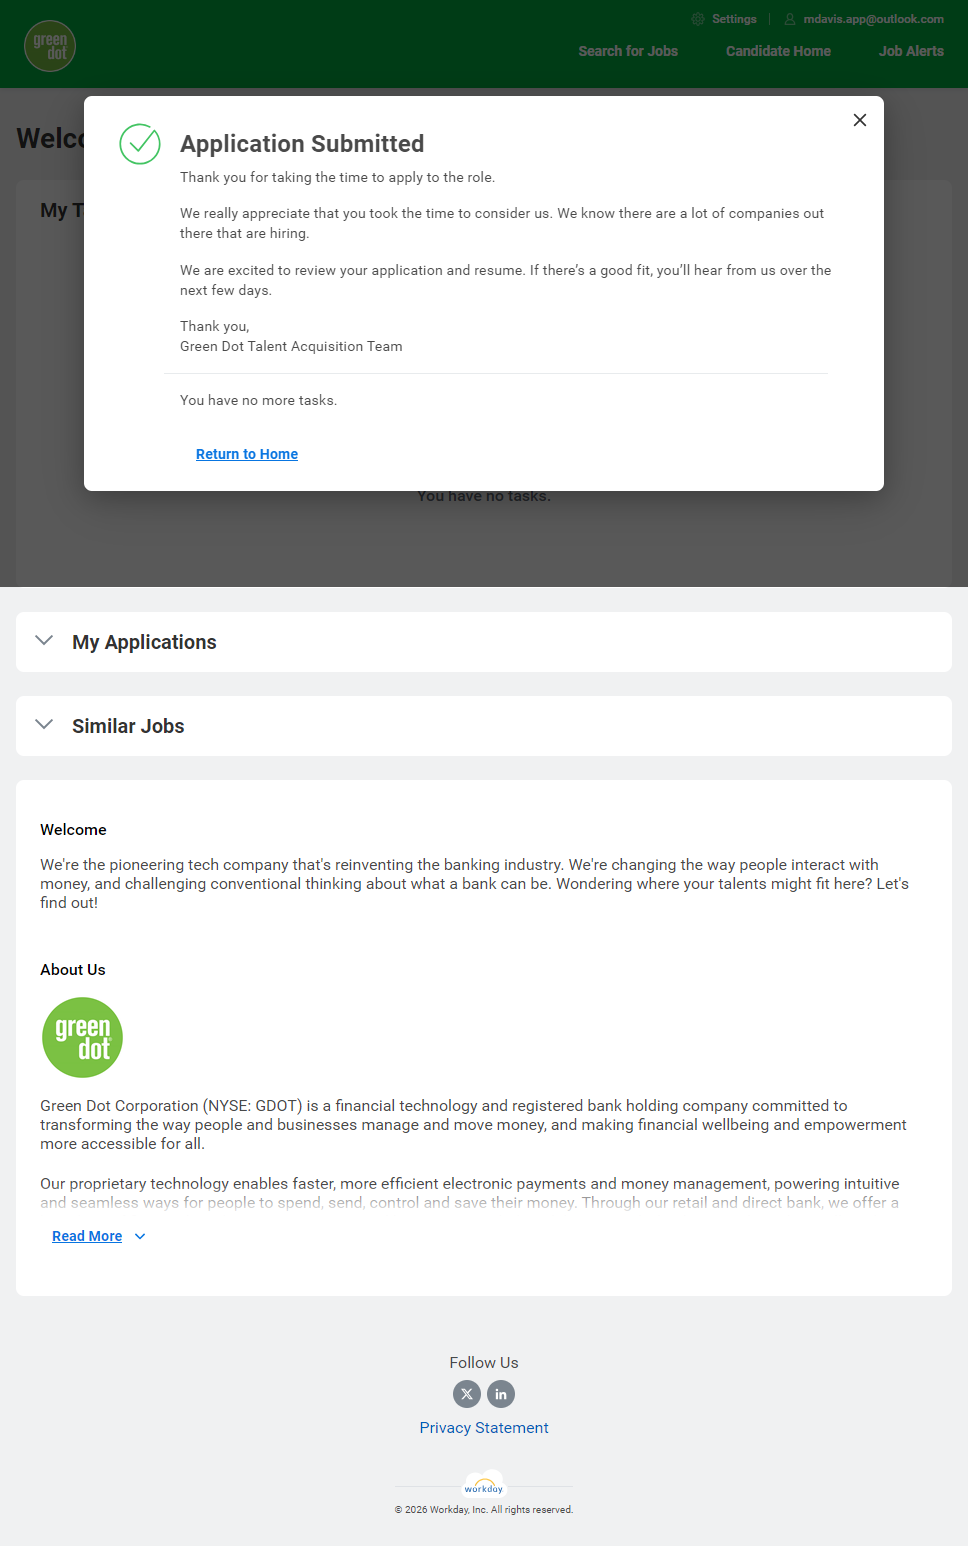Screen dimensions: 968x1546
Task: Click the Settings gear icon
Action: 698,19
